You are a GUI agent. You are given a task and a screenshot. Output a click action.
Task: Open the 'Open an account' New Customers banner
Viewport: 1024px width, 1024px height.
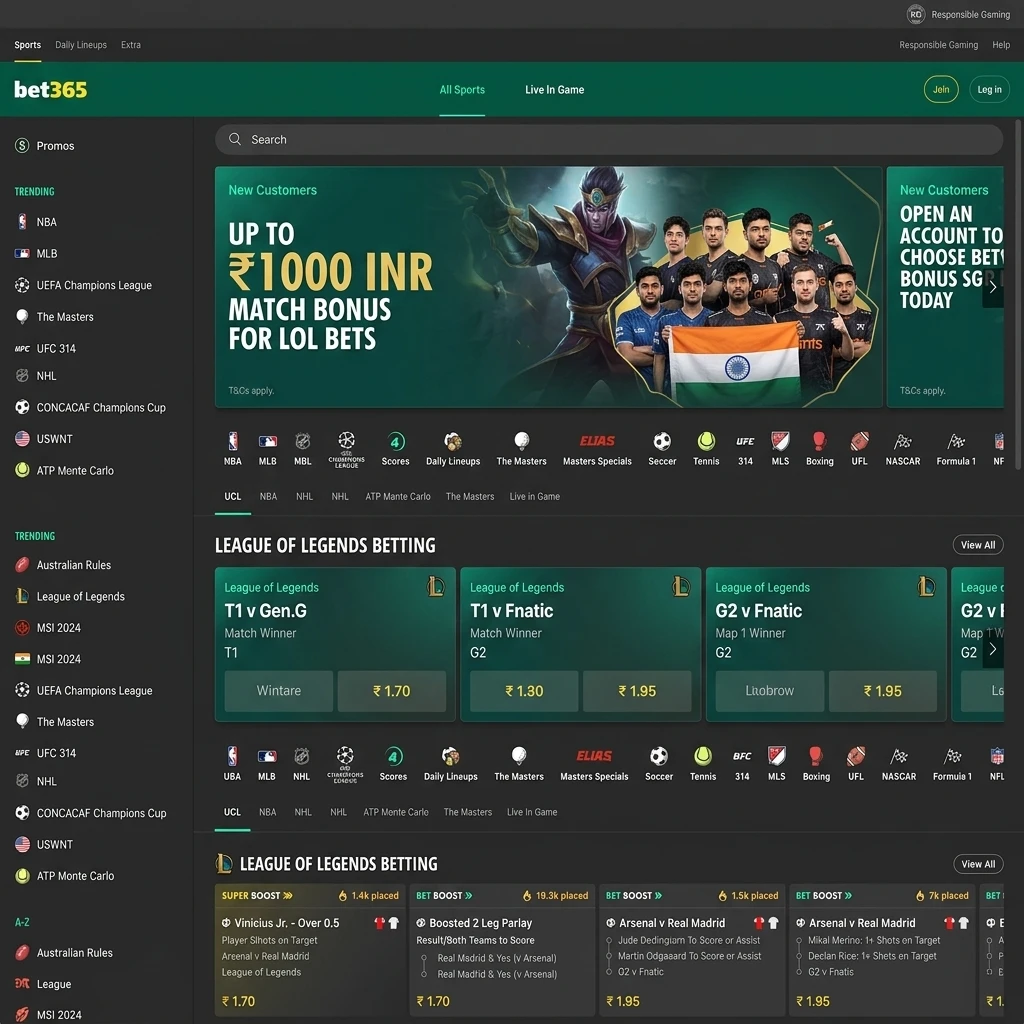[x=945, y=287]
